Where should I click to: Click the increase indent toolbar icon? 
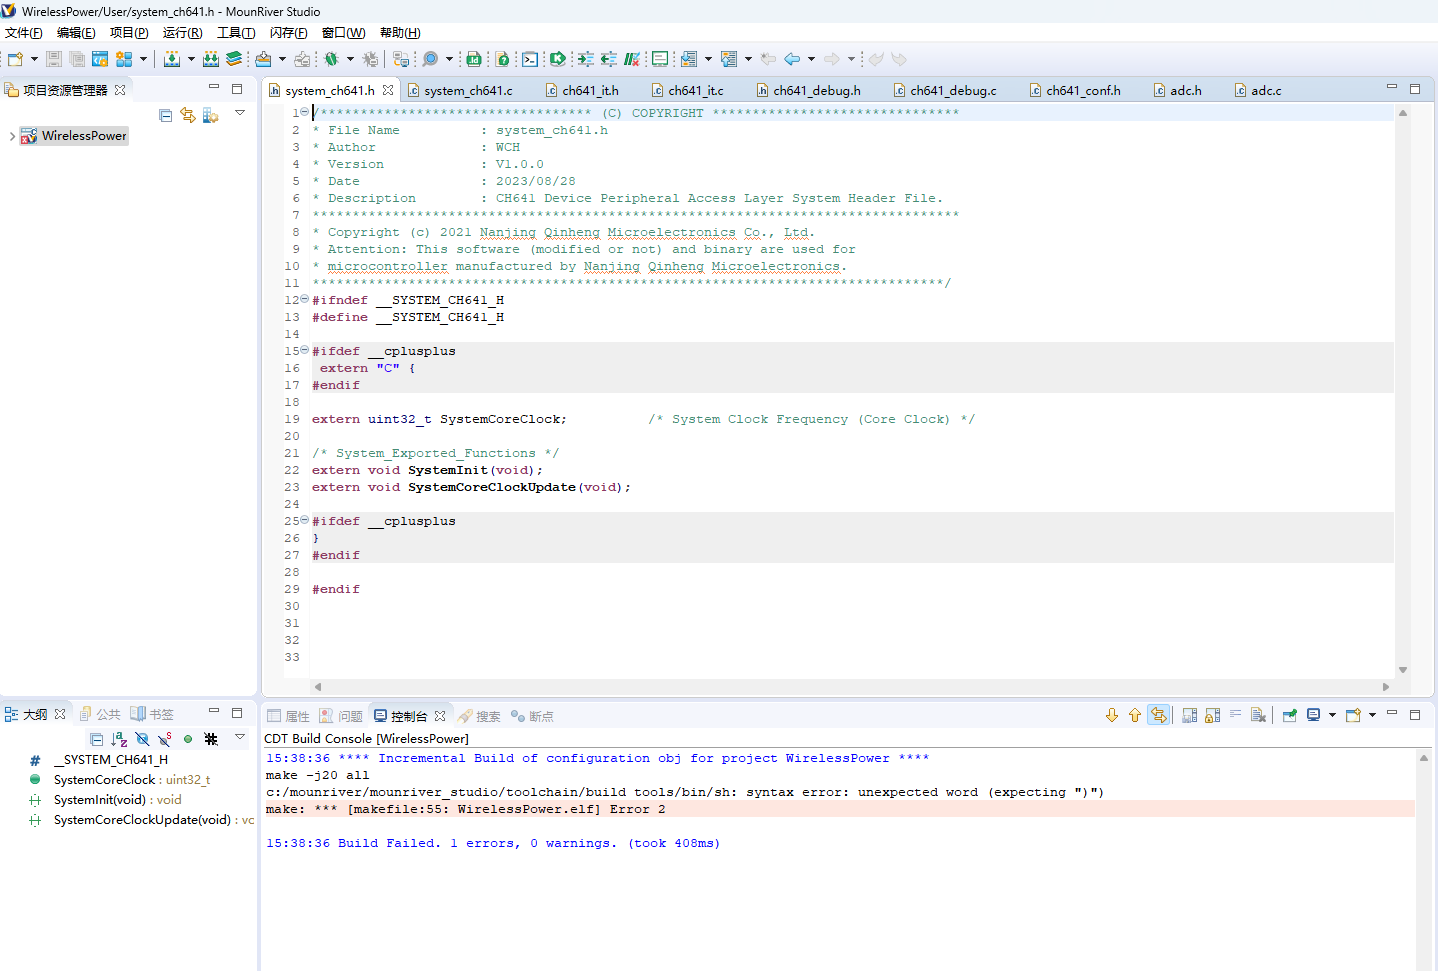[585, 59]
